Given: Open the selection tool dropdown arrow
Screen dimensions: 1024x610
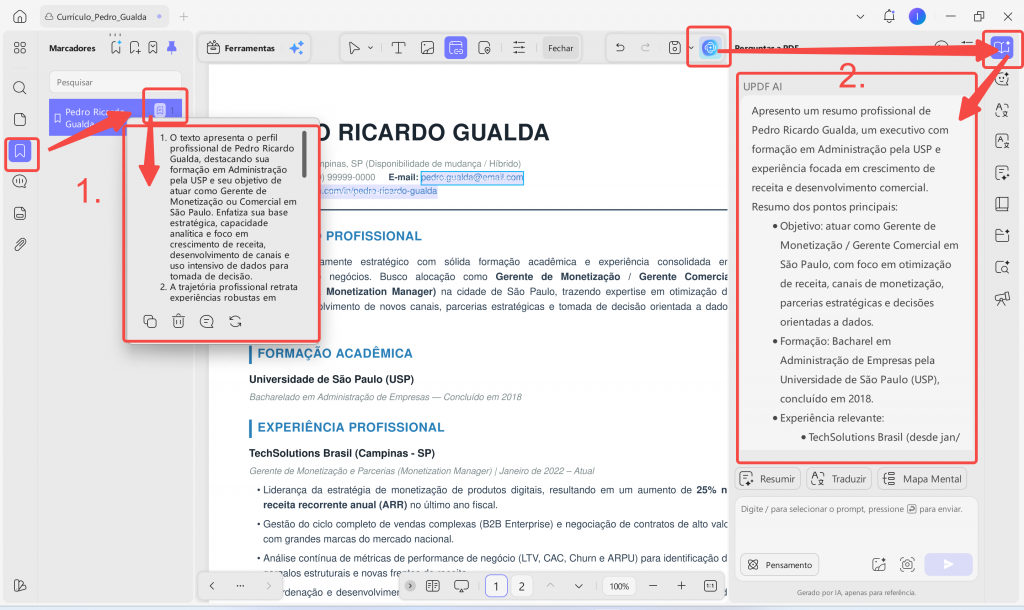Looking at the screenshot, I should pyautogui.click(x=370, y=48).
